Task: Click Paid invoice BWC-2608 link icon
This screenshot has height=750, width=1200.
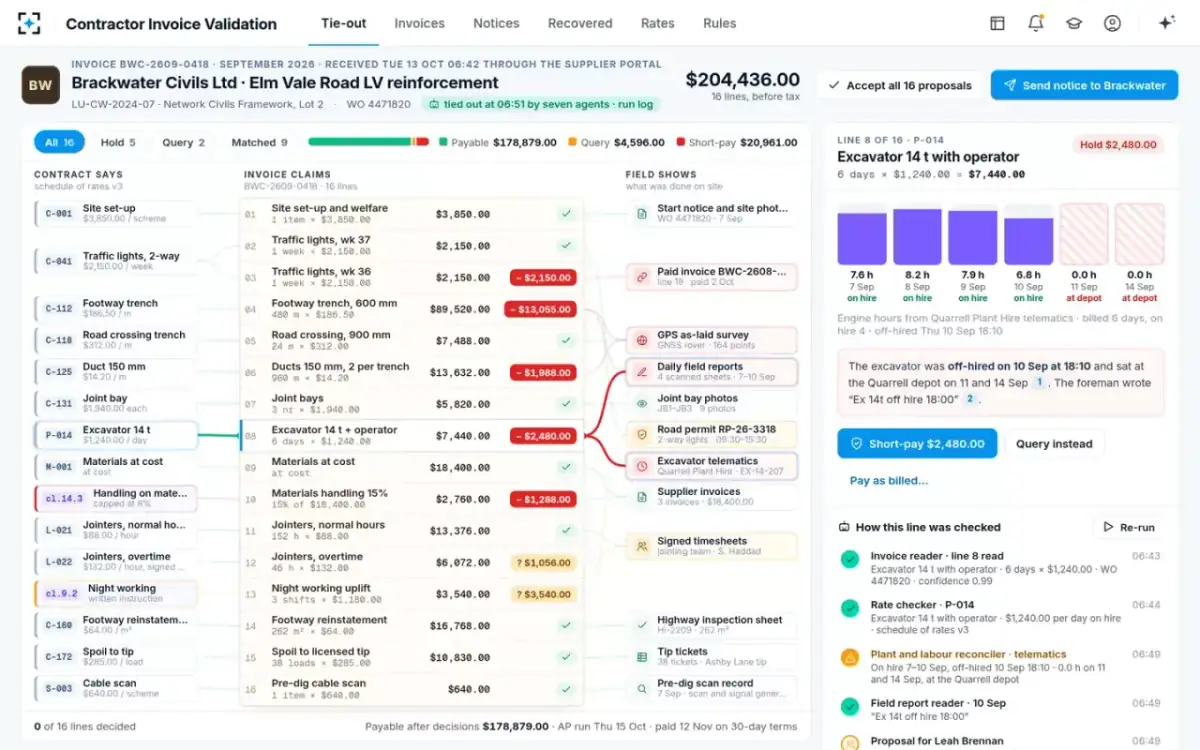Action: (642, 277)
